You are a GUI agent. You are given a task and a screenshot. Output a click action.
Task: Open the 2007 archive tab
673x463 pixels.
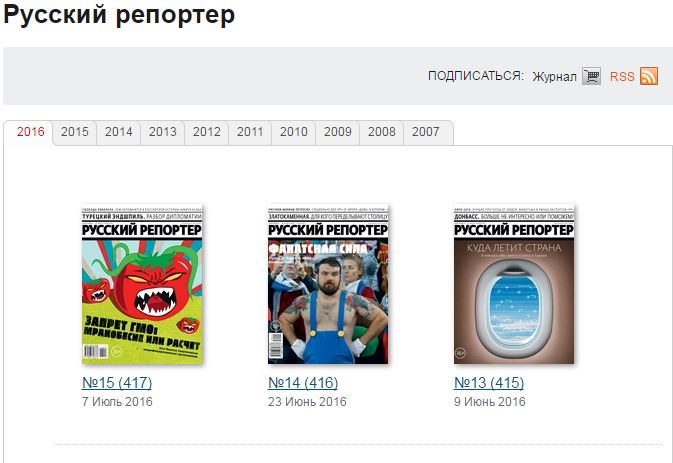[426, 132]
